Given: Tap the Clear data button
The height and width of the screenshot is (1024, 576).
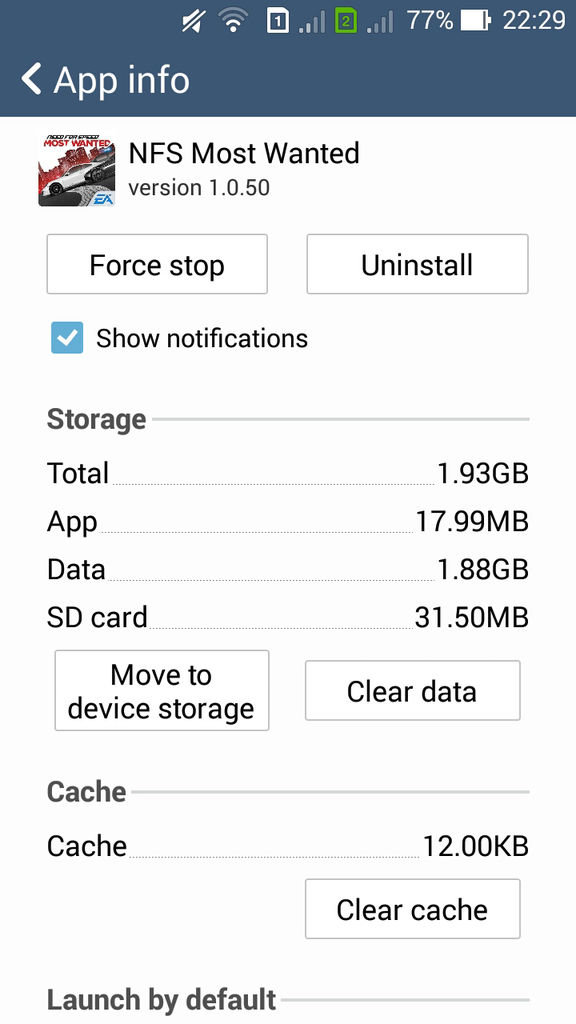Looking at the screenshot, I should point(412,690).
